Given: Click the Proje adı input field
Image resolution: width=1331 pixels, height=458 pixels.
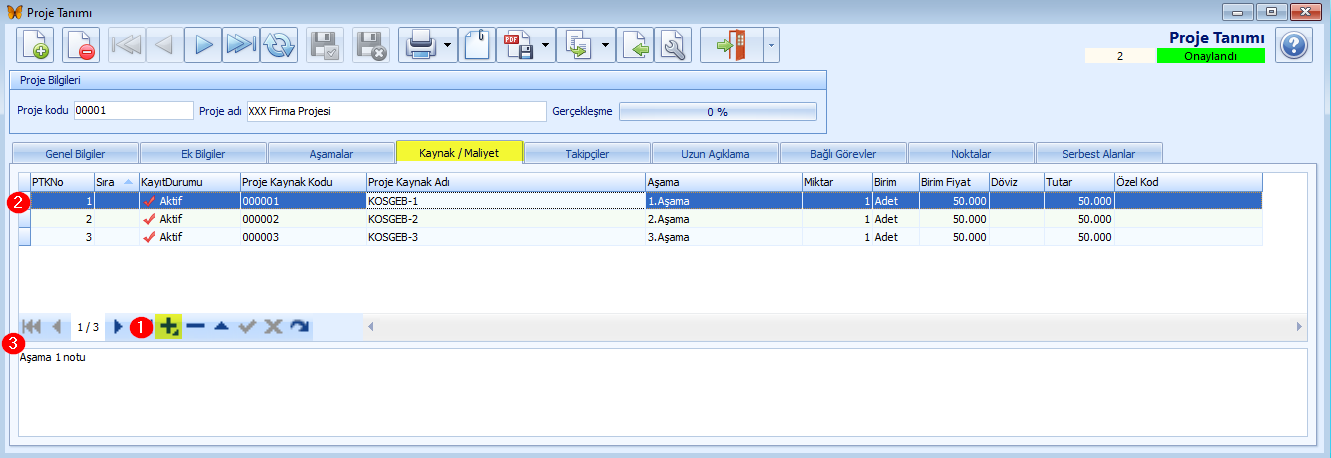Looking at the screenshot, I should pos(396,111).
